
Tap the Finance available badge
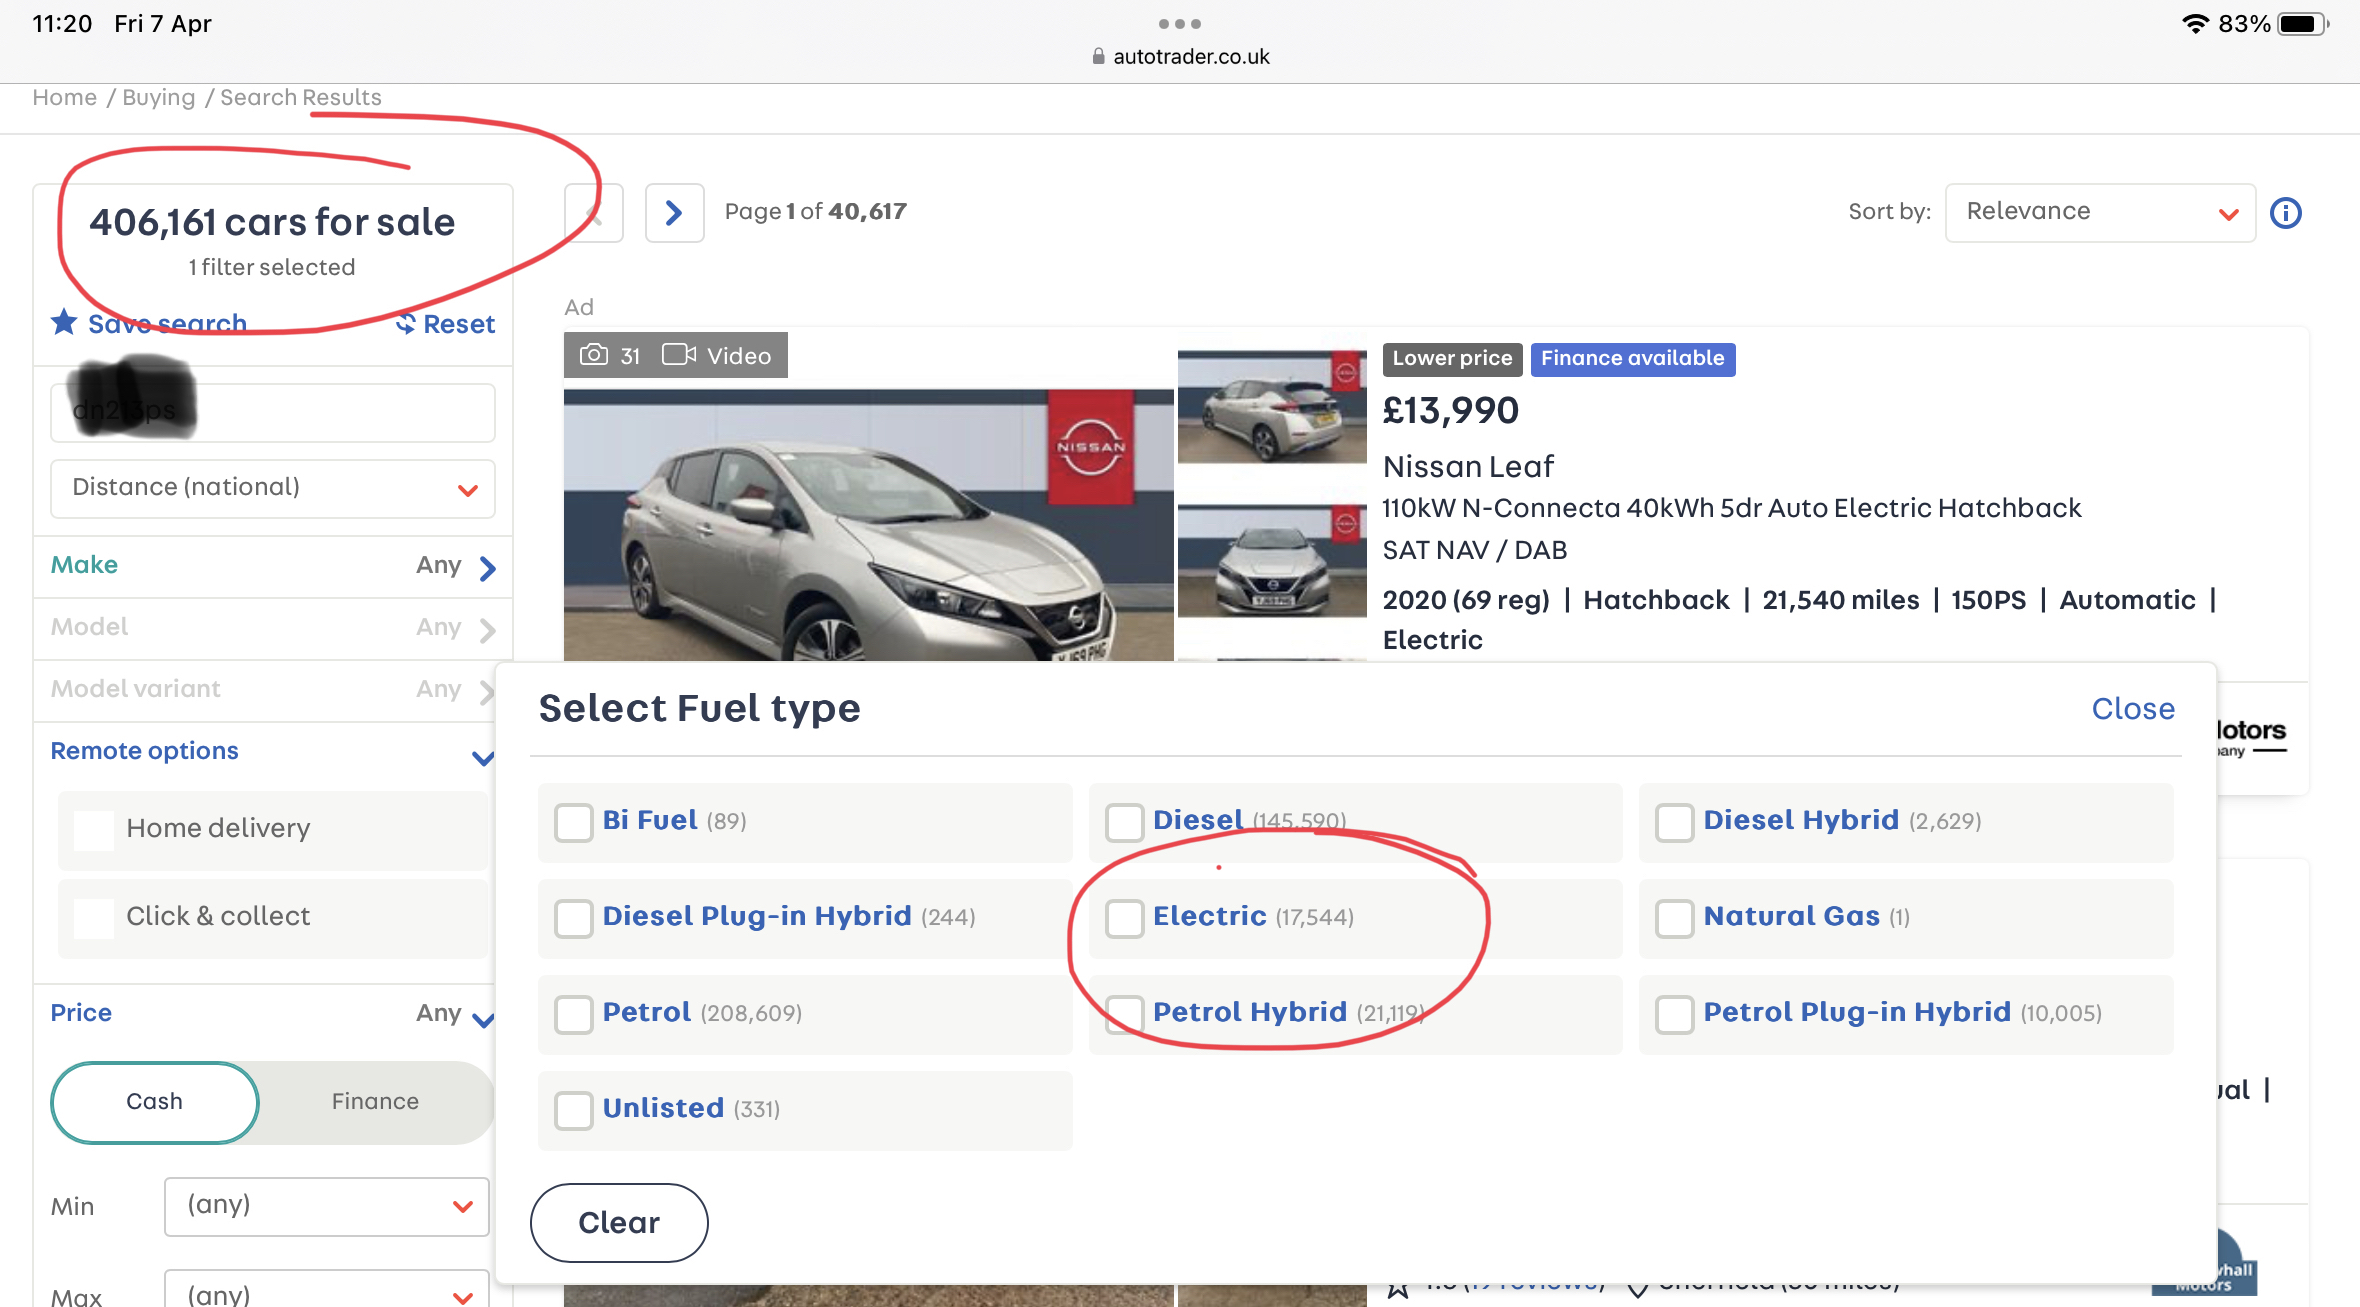(1633, 359)
